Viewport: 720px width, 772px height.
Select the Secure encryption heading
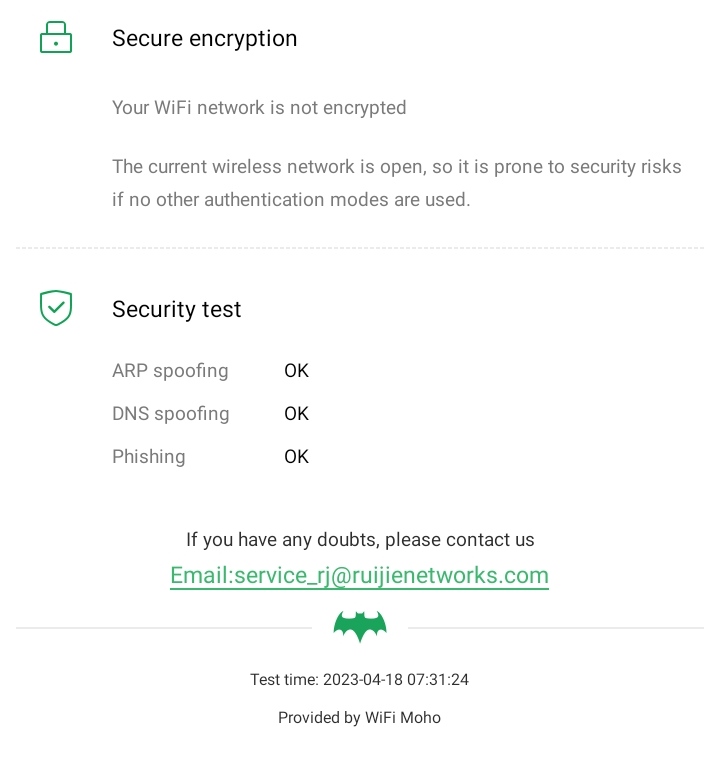point(204,38)
